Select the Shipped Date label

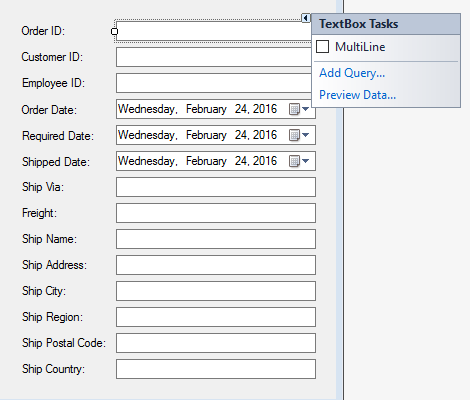pos(56,162)
